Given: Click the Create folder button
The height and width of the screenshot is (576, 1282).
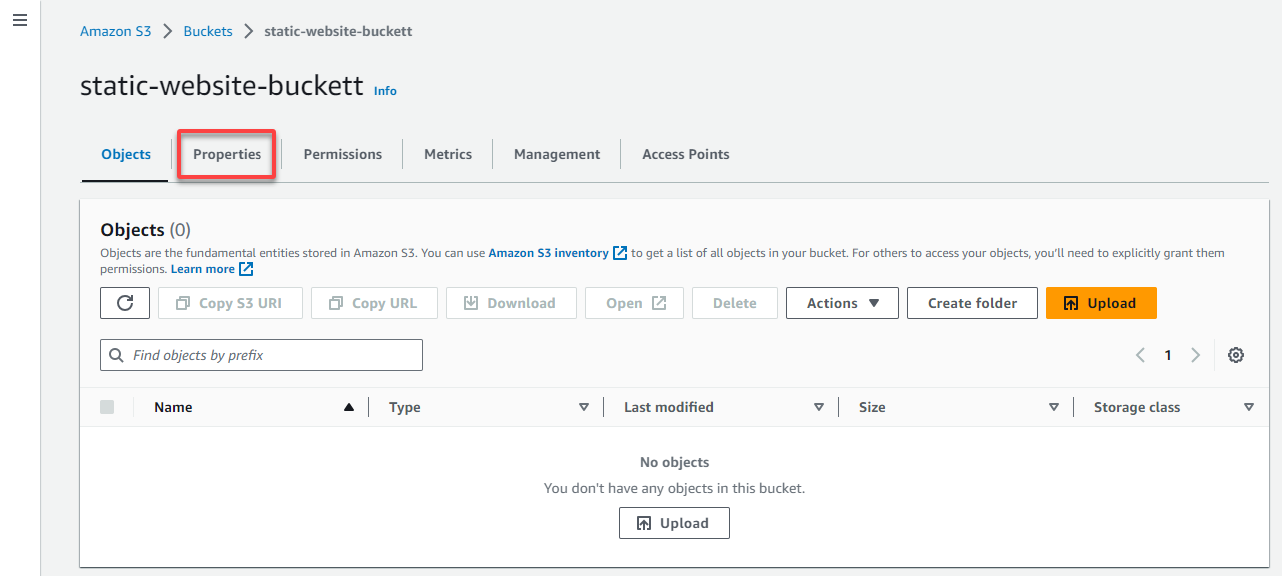Looking at the screenshot, I should [x=972, y=303].
